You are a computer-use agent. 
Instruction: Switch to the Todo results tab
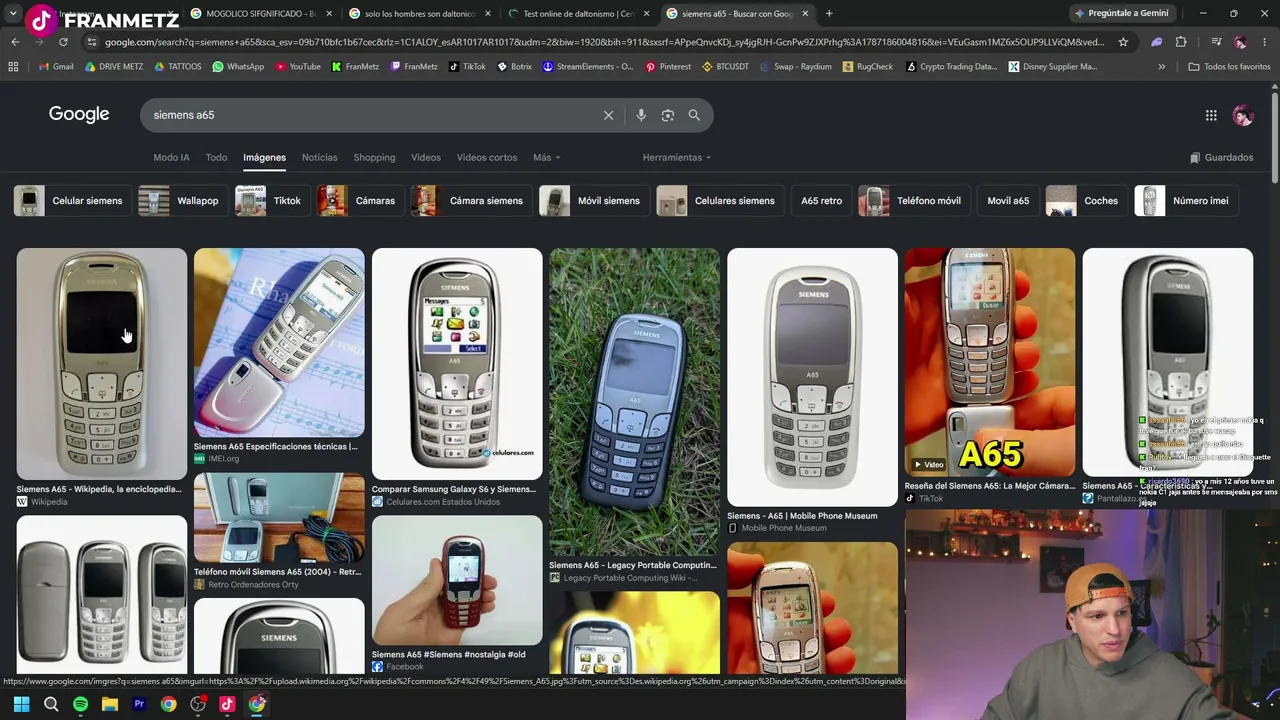click(216, 157)
